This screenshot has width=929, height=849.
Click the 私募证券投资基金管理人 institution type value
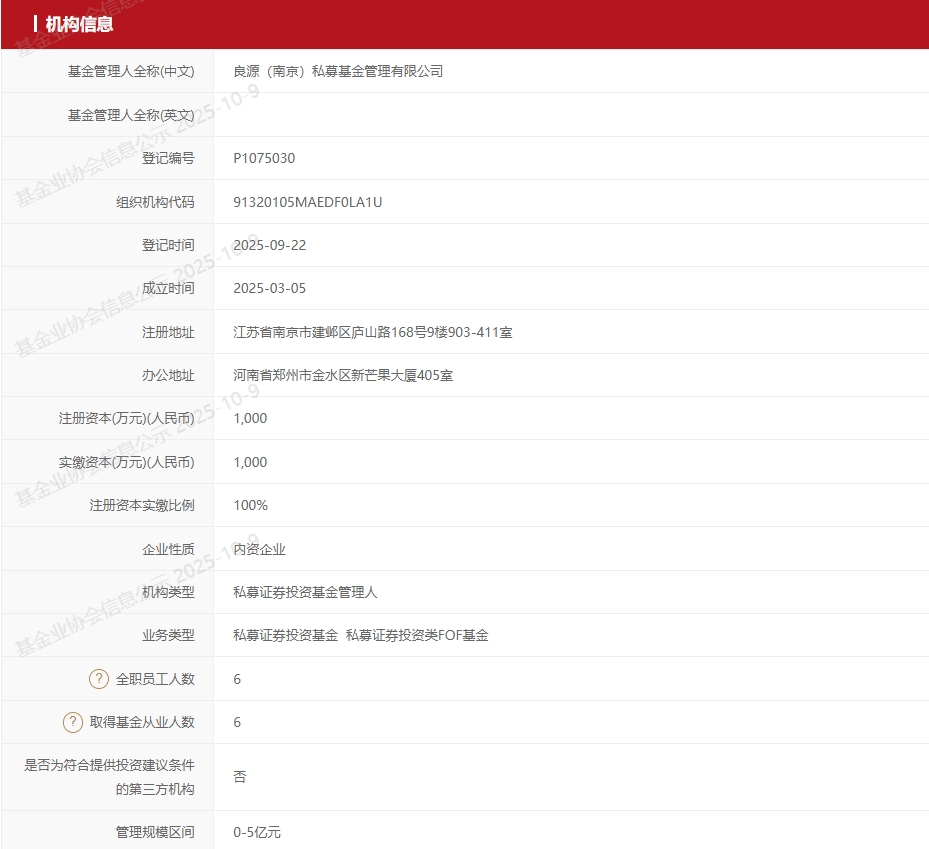[x=305, y=592]
